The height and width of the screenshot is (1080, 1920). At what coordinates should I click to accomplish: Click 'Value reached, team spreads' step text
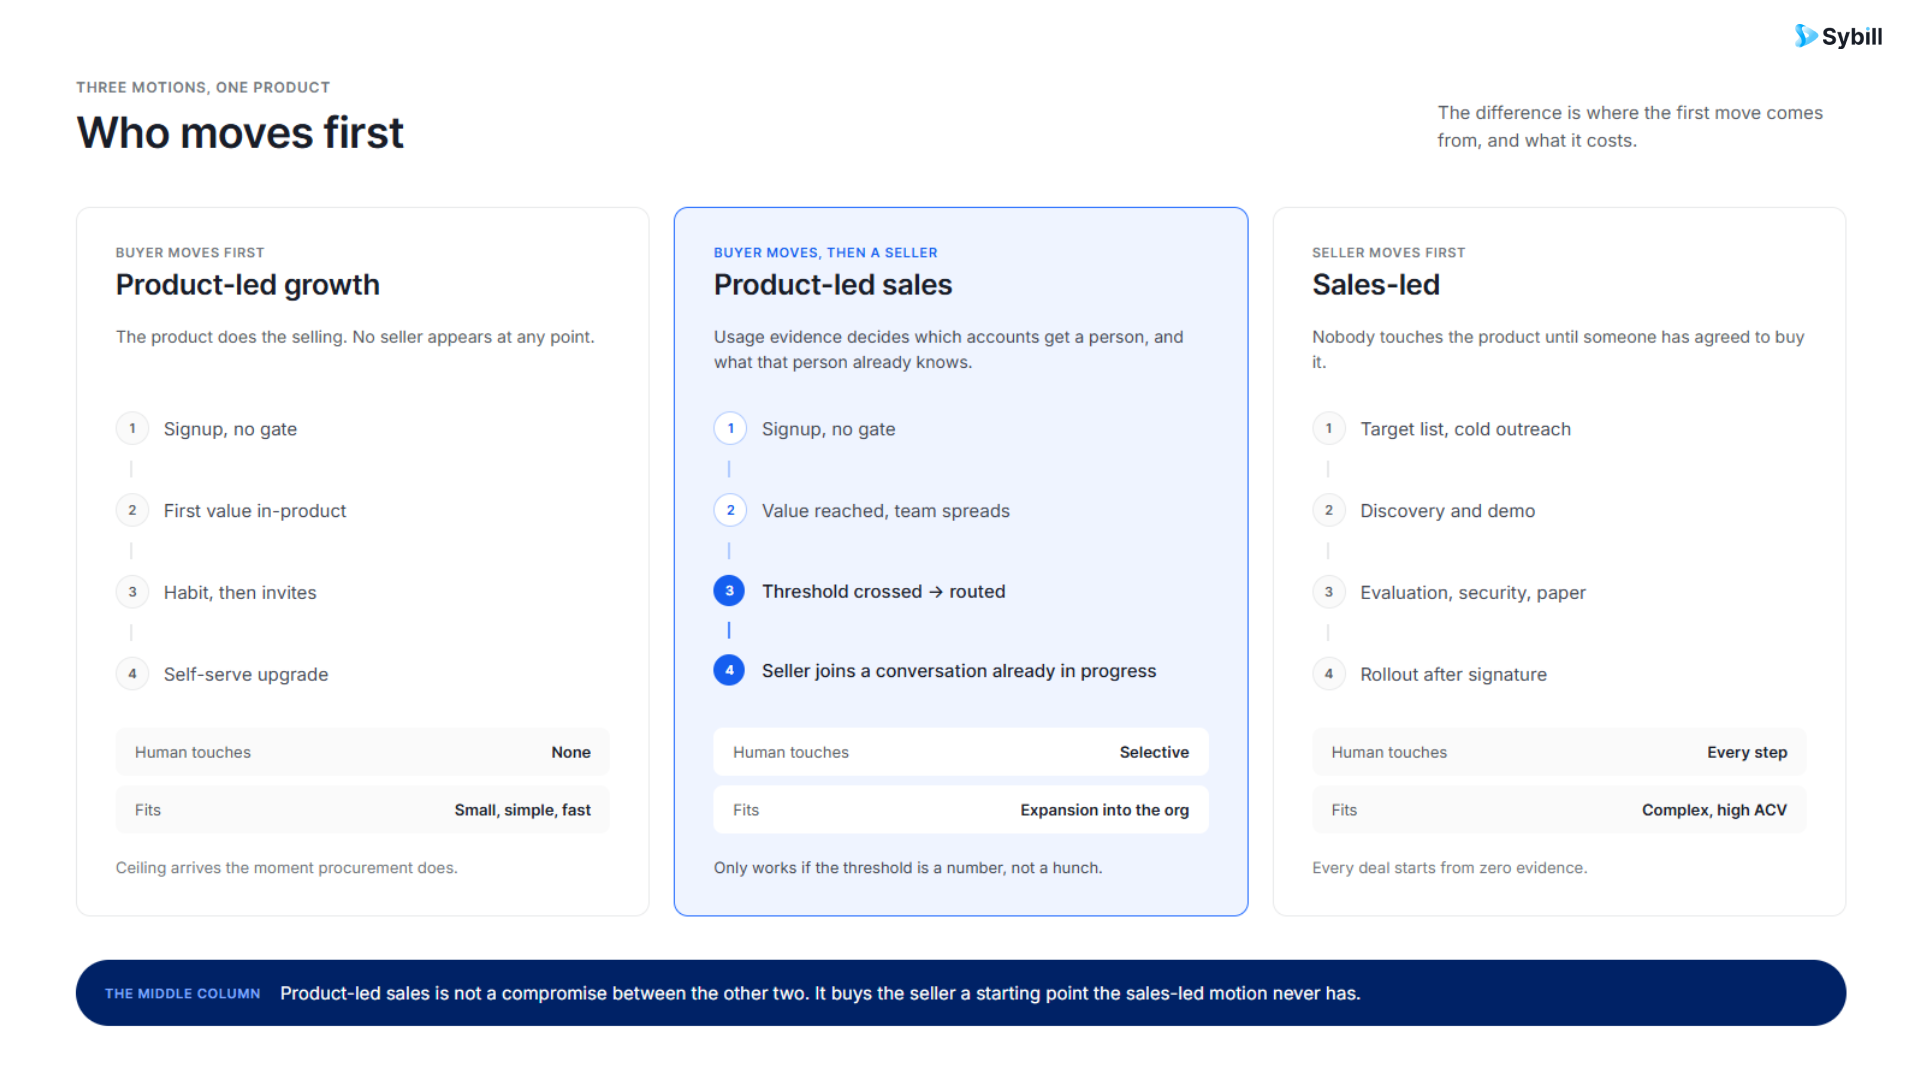886,511
